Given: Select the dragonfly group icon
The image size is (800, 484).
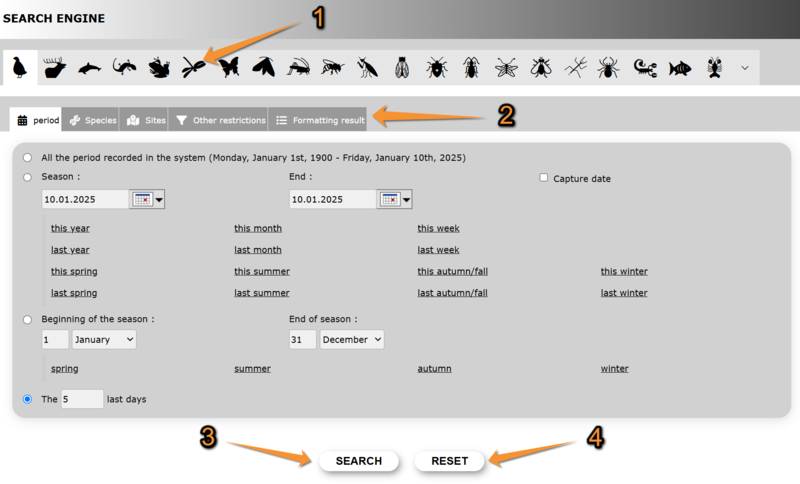Looking at the screenshot, I should 193,67.
